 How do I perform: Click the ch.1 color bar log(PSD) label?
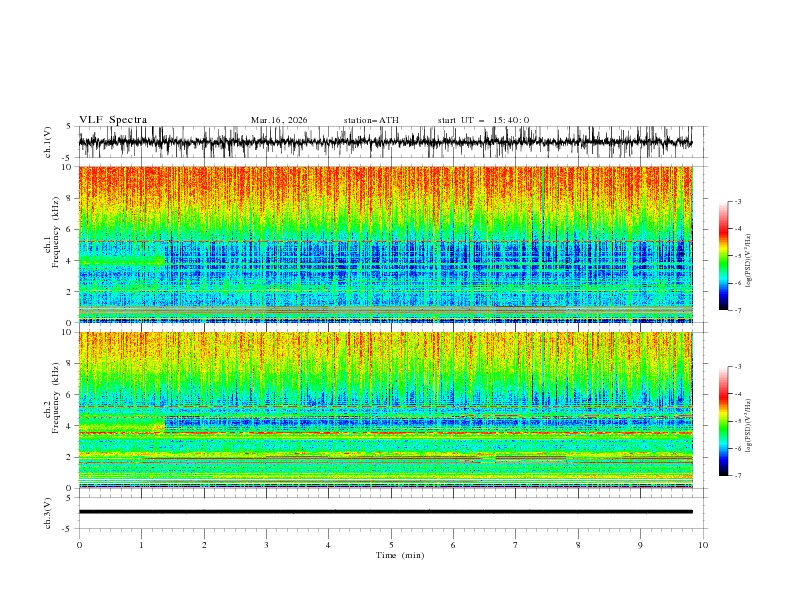[x=749, y=261]
